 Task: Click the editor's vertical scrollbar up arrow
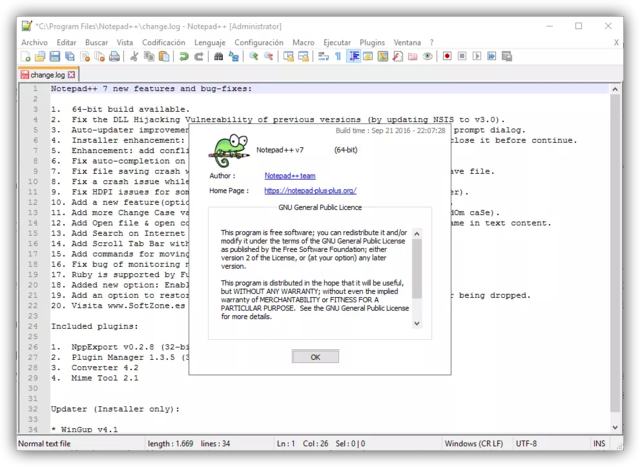click(615, 89)
